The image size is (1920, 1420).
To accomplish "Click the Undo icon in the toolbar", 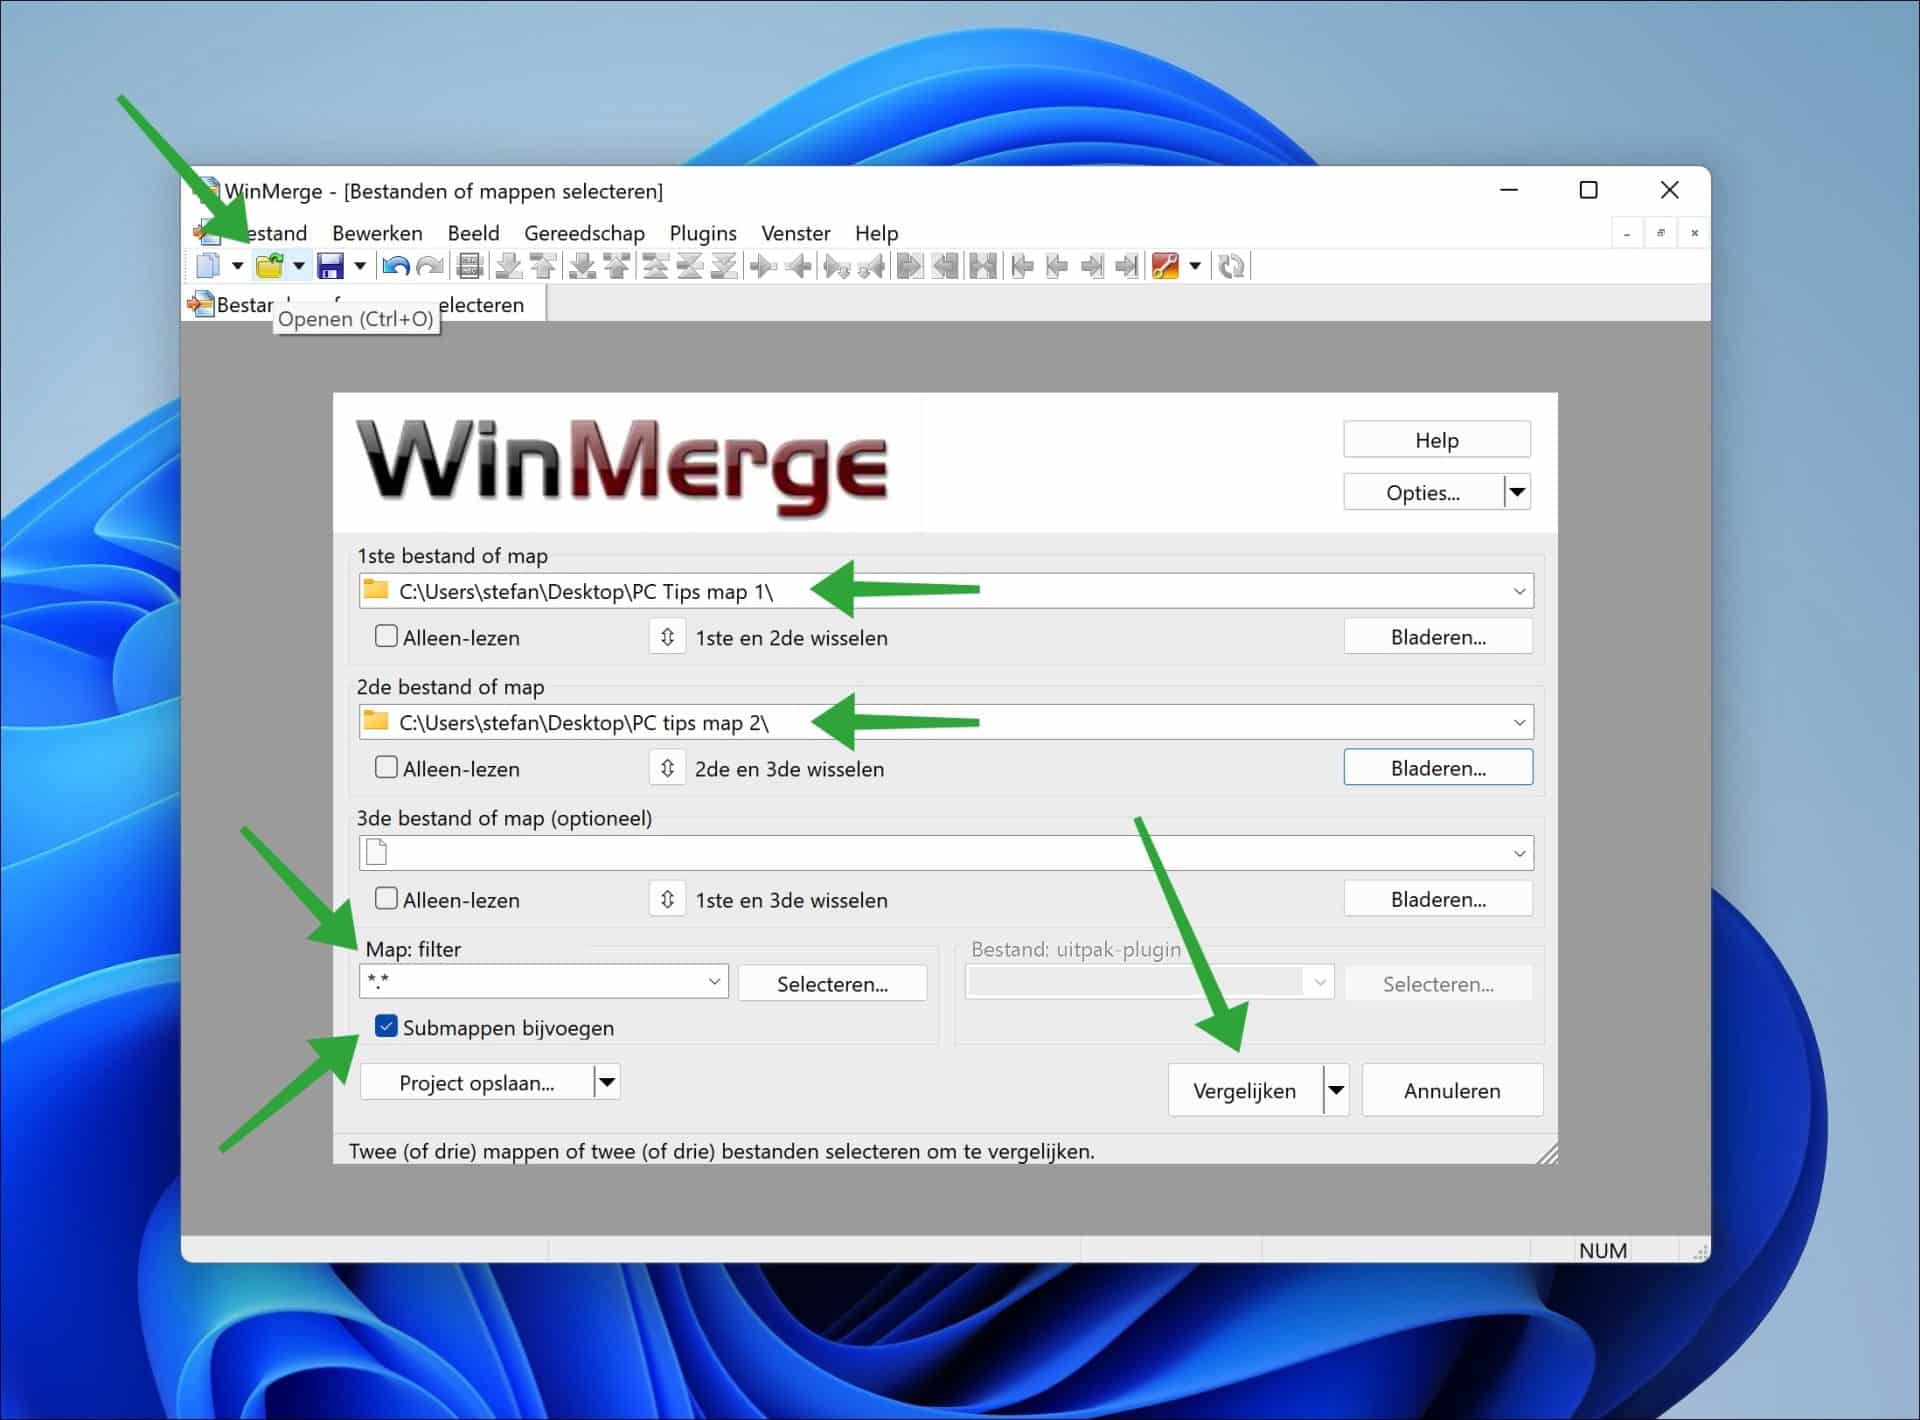I will (x=396, y=265).
